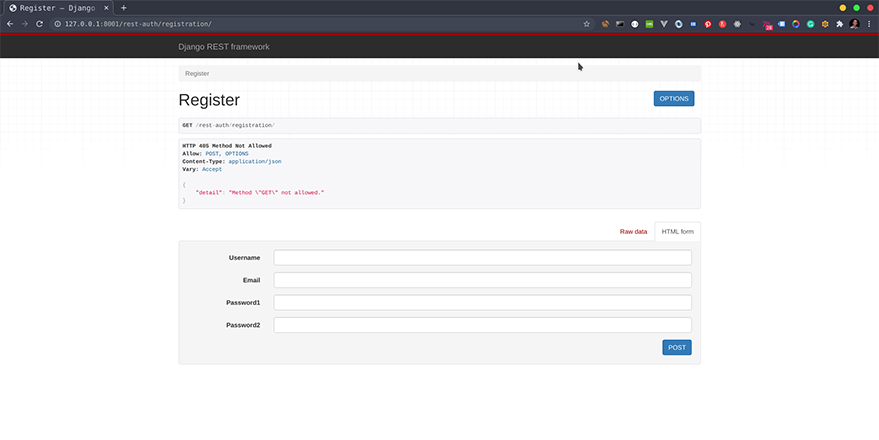Click the OPTIONS button

(674, 99)
